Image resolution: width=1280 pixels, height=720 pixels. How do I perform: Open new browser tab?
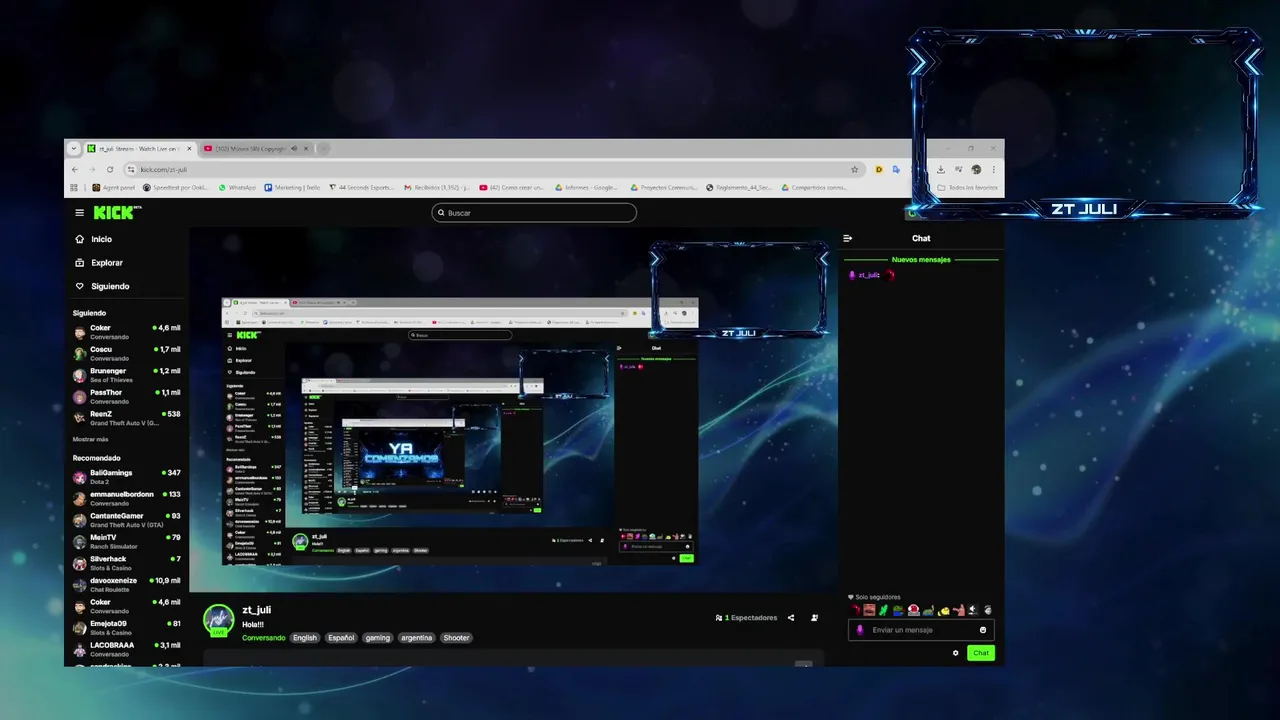(x=323, y=148)
